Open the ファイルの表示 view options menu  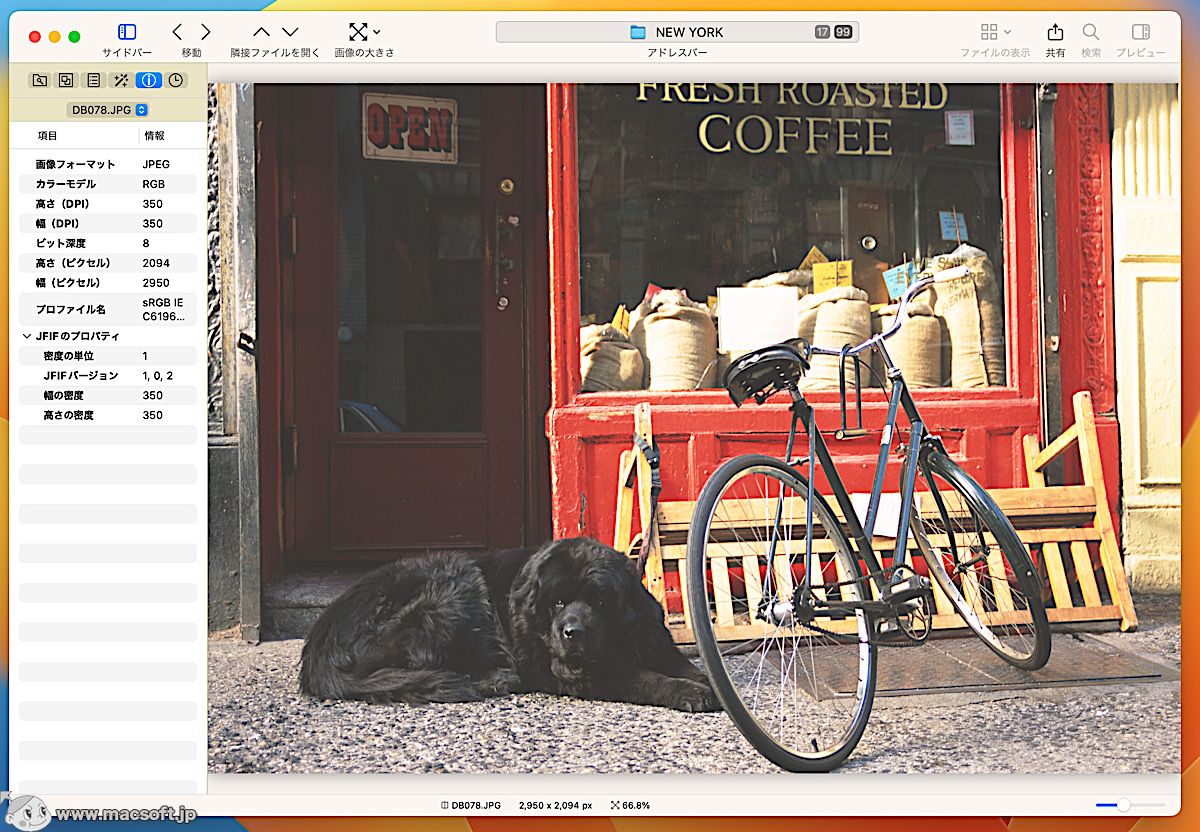pyautogui.click(x=995, y=33)
